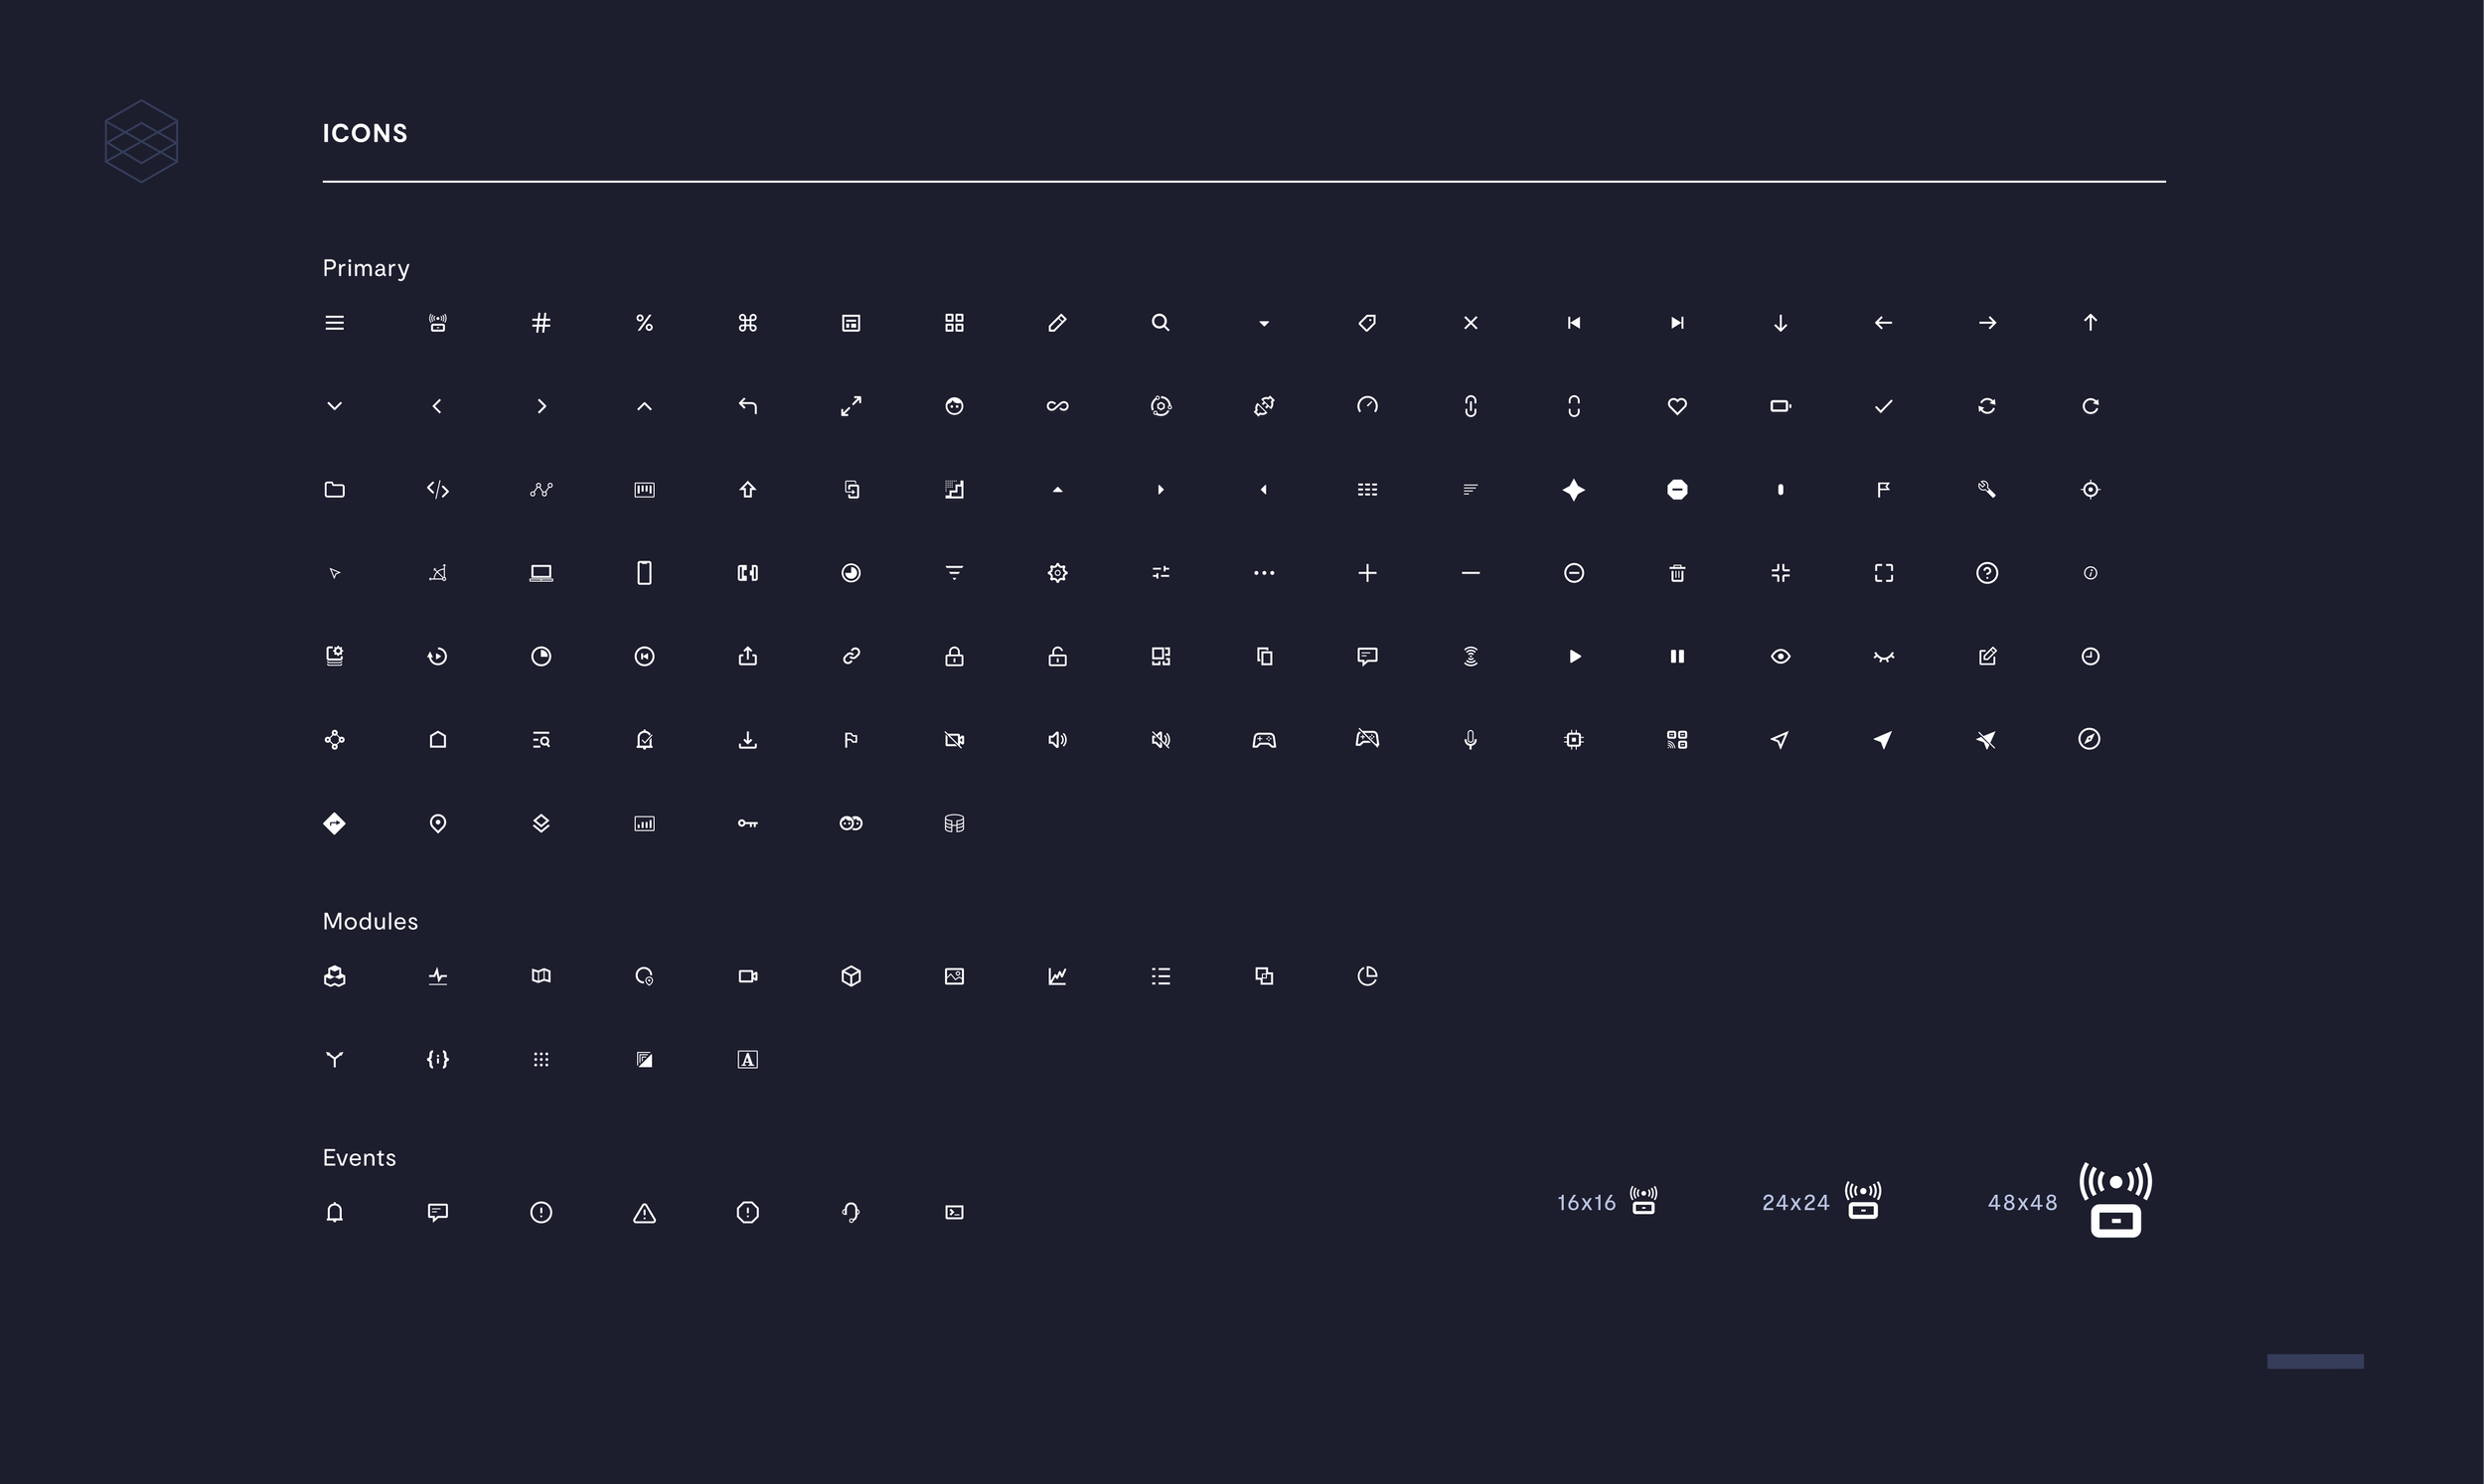Click the warning triangle event icon
This screenshot has width=2484, height=1484.
pyautogui.click(x=644, y=1213)
